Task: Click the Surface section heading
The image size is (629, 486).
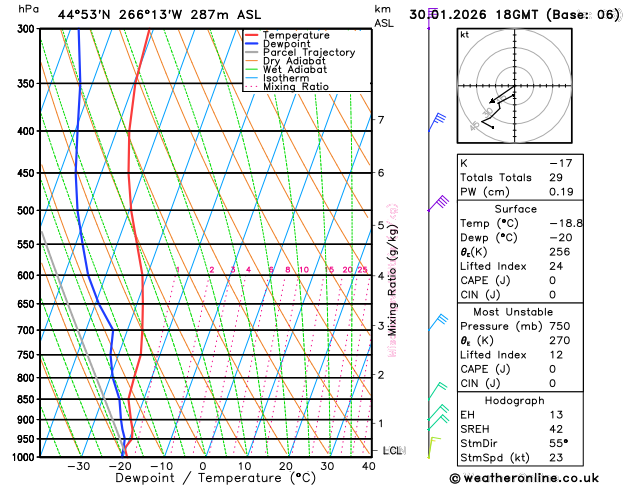Action: [x=515, y=209]
